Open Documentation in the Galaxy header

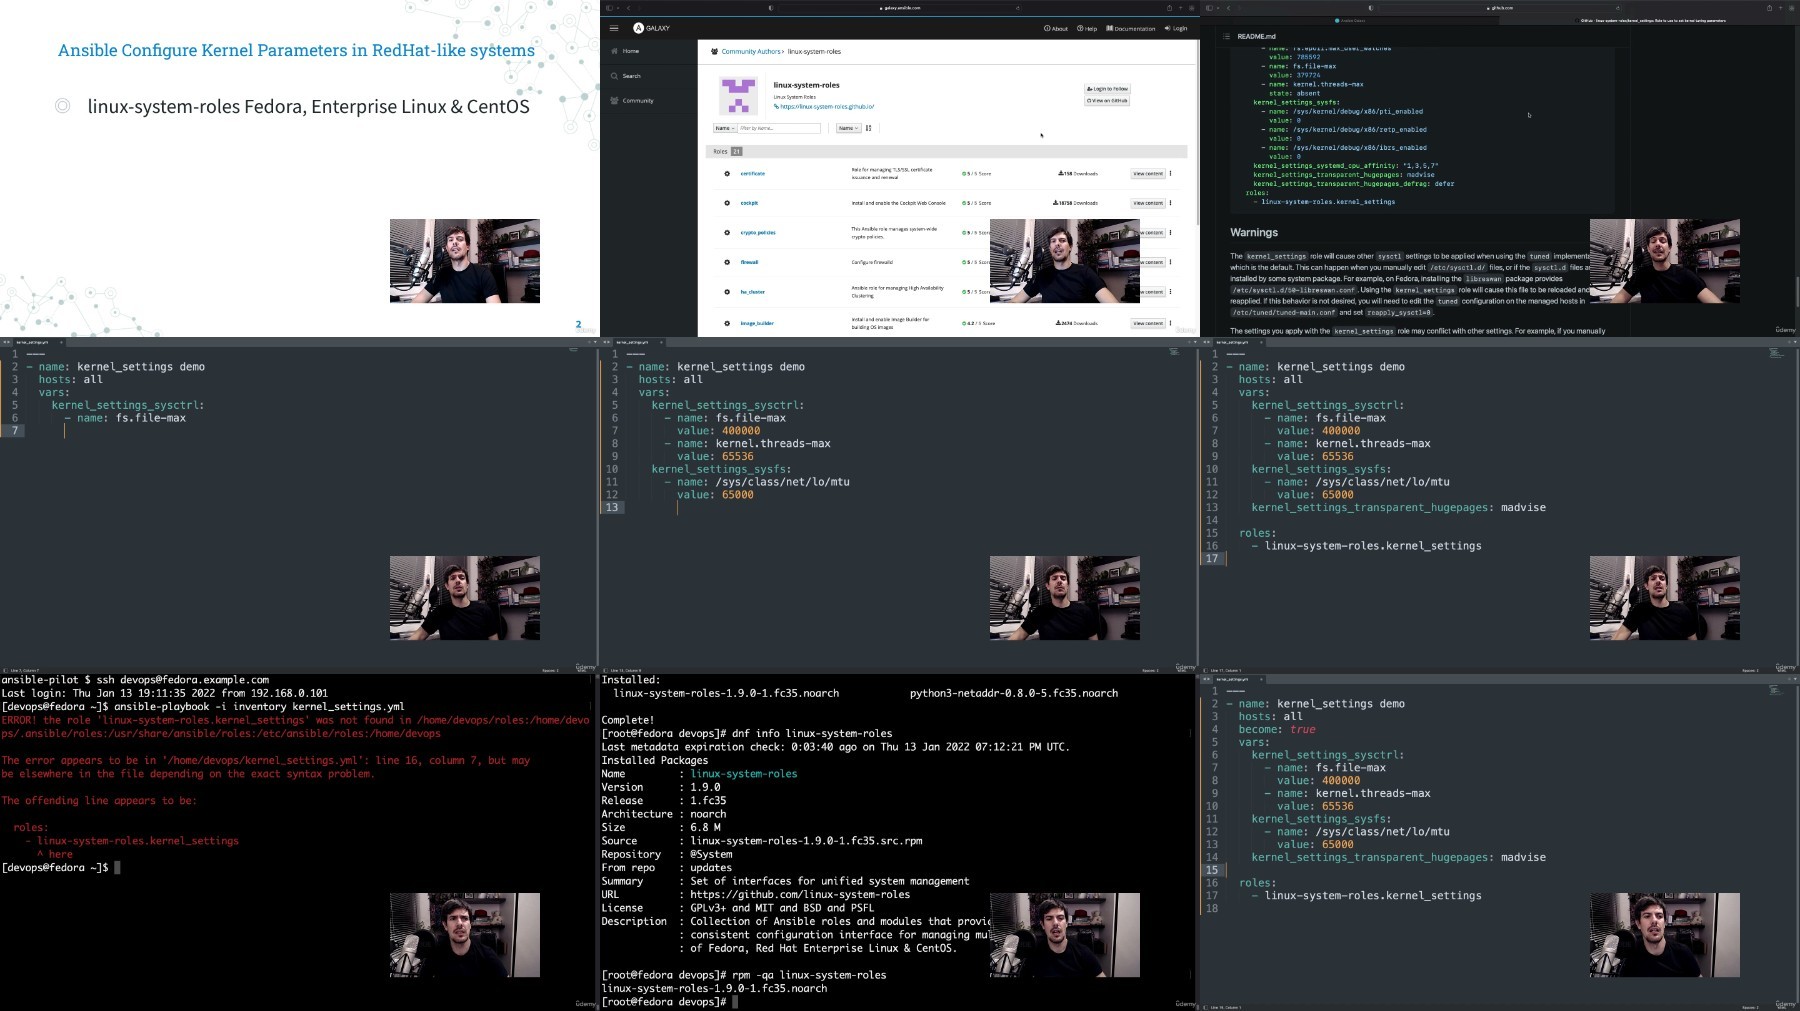tap(1130, 28)
